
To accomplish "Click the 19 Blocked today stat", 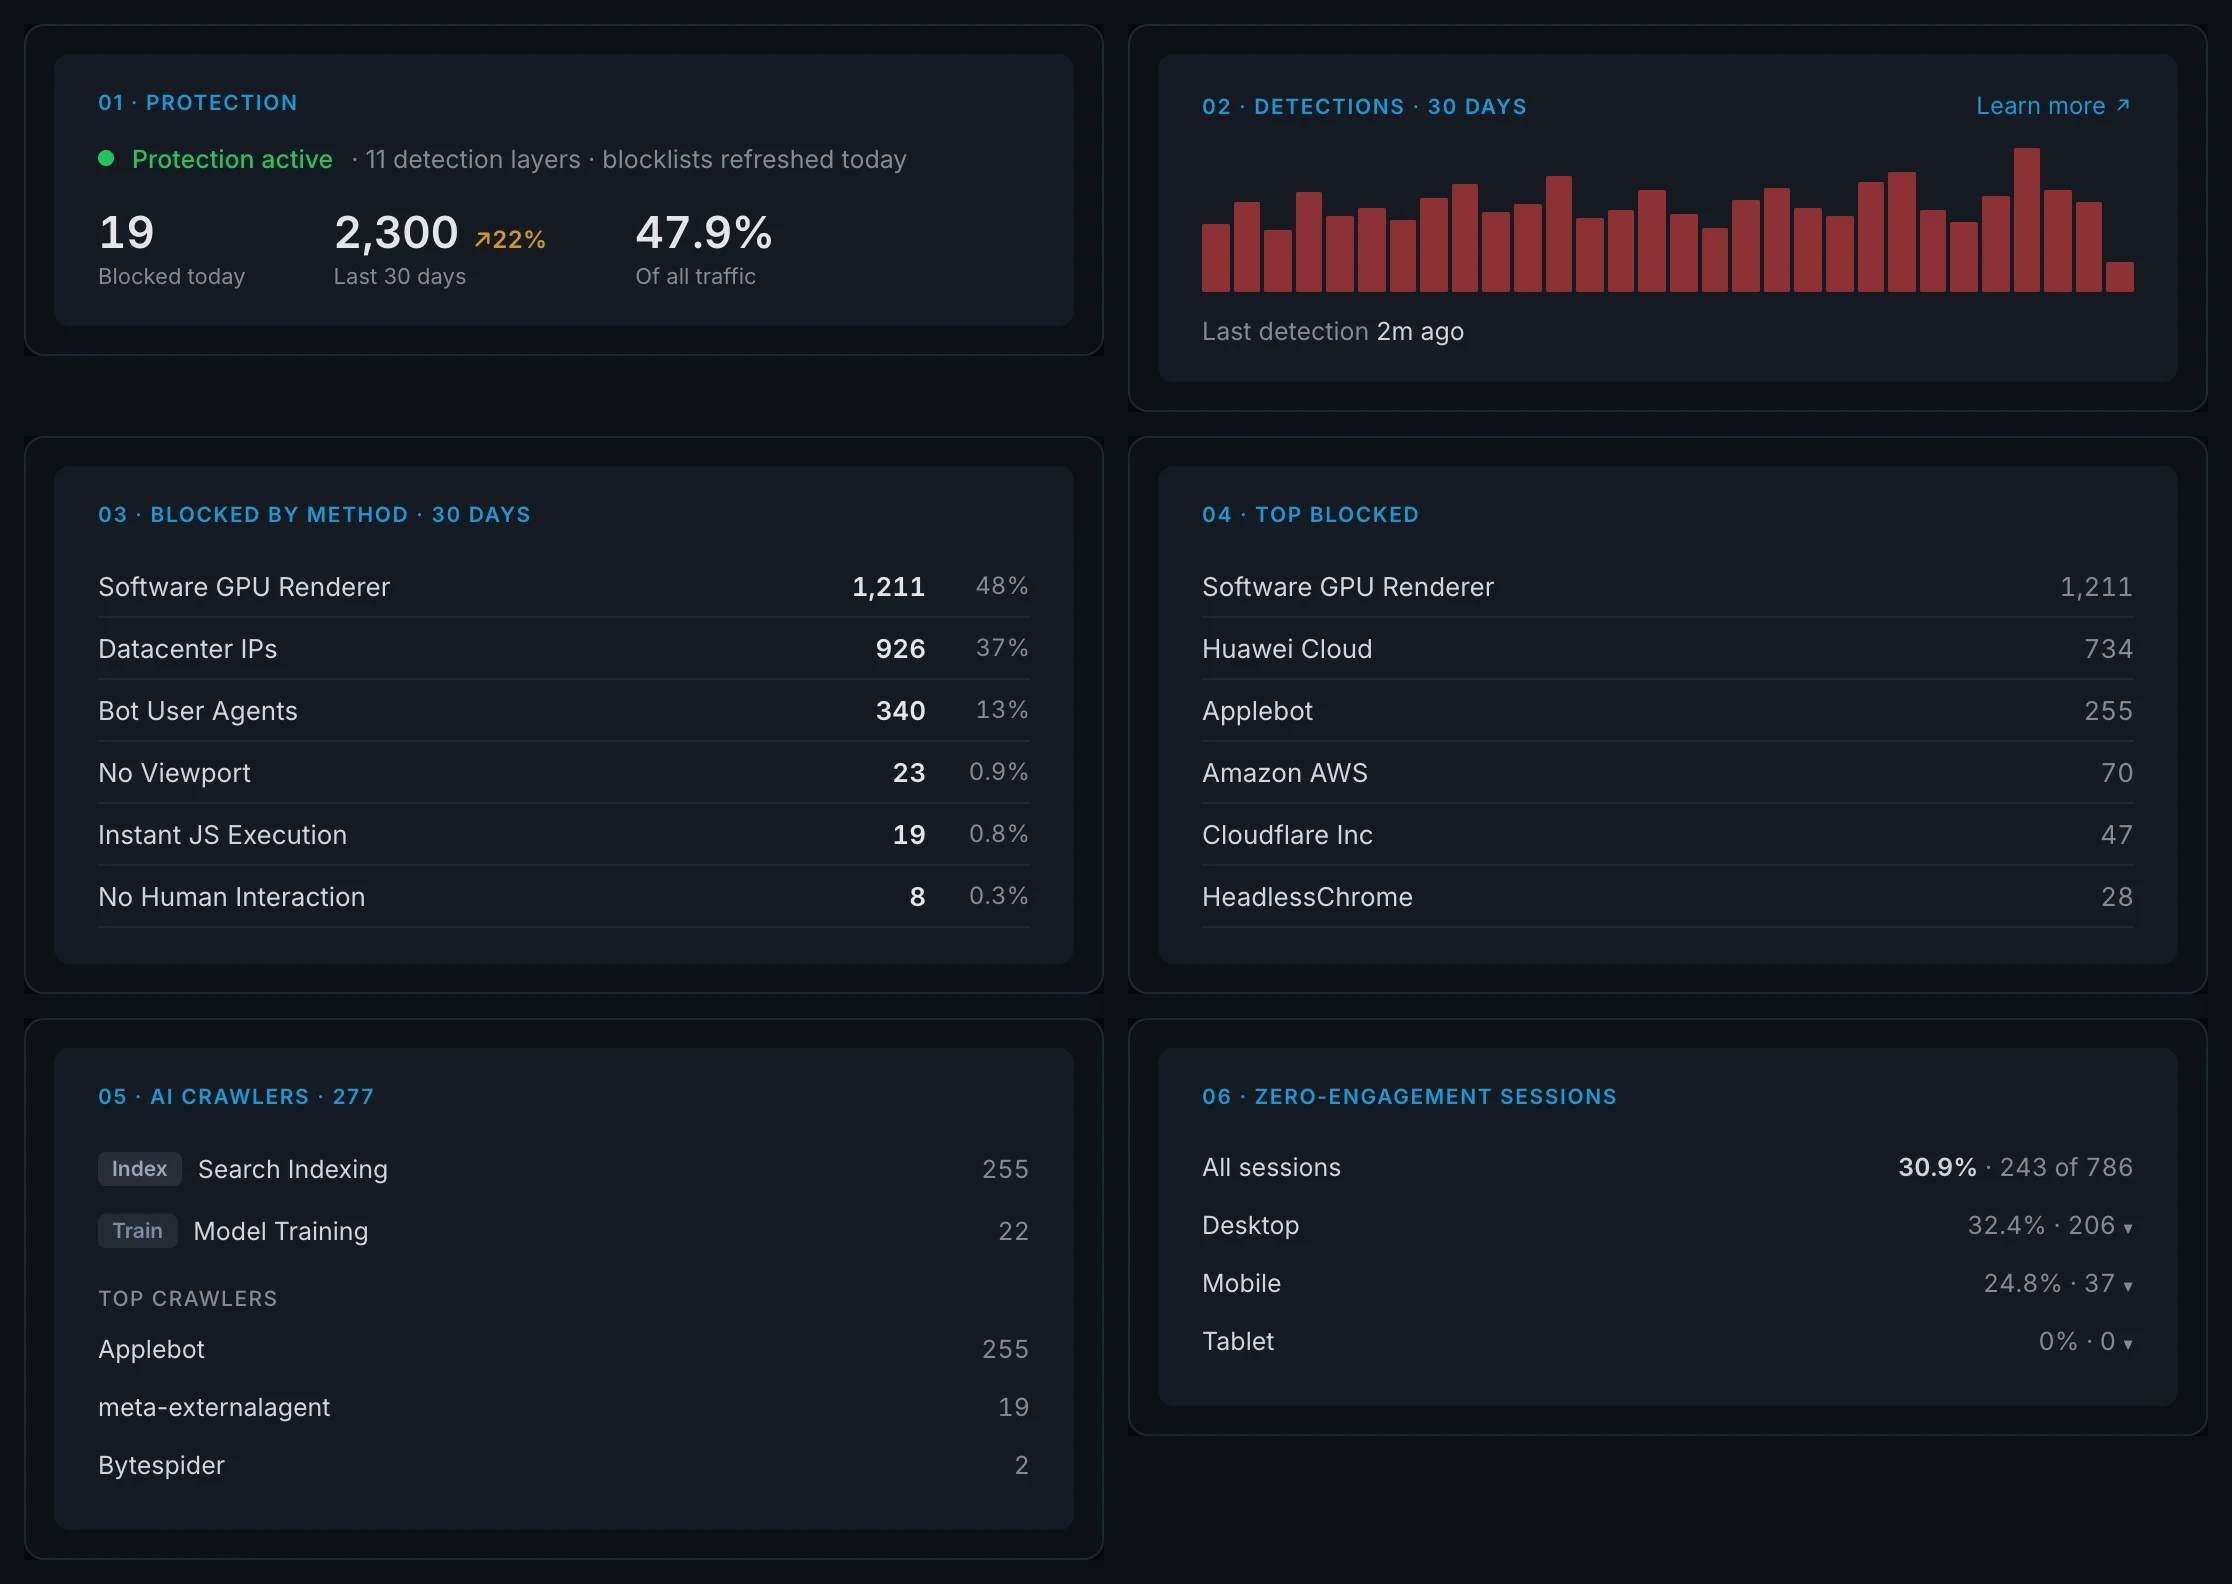I will pyautogui.click(x=171, y=250).
